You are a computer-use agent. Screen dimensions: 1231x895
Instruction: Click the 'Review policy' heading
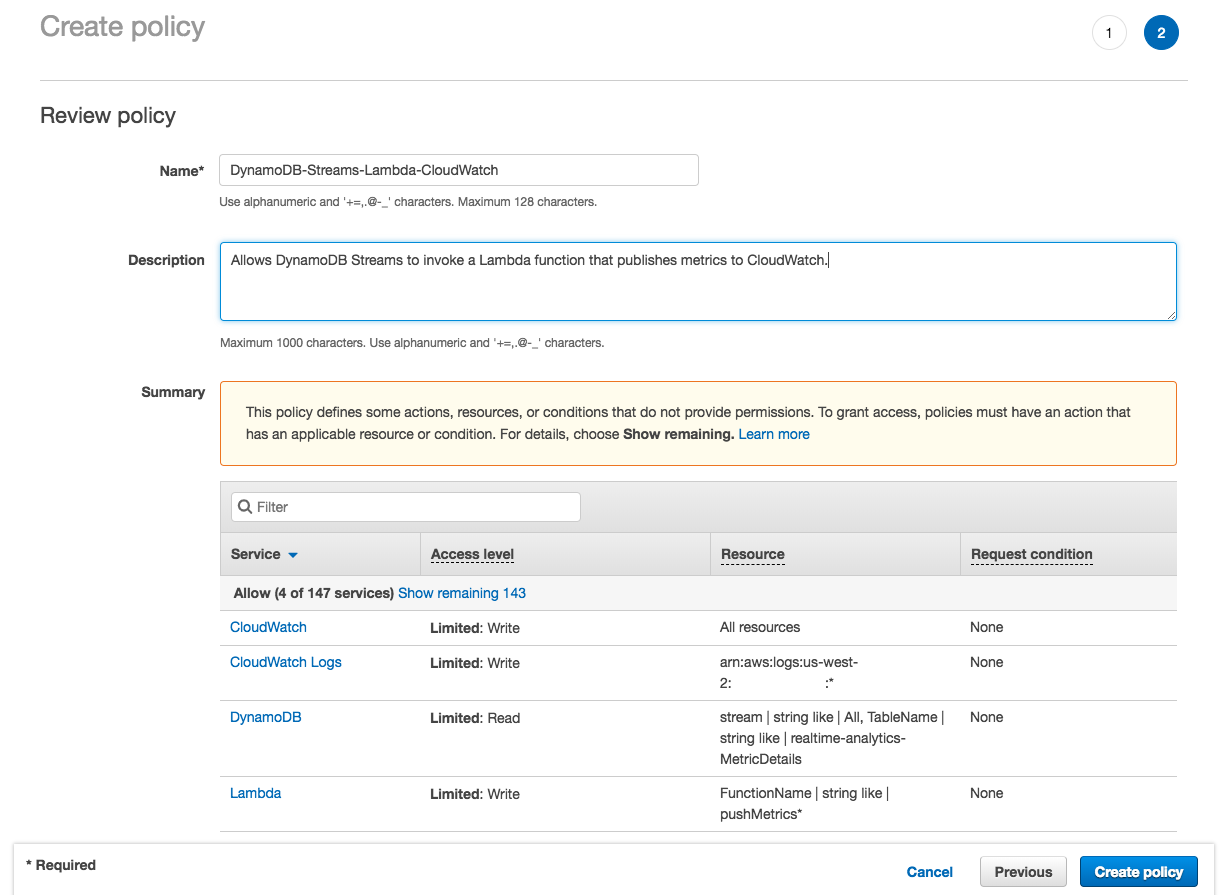[x=108, y=116]
